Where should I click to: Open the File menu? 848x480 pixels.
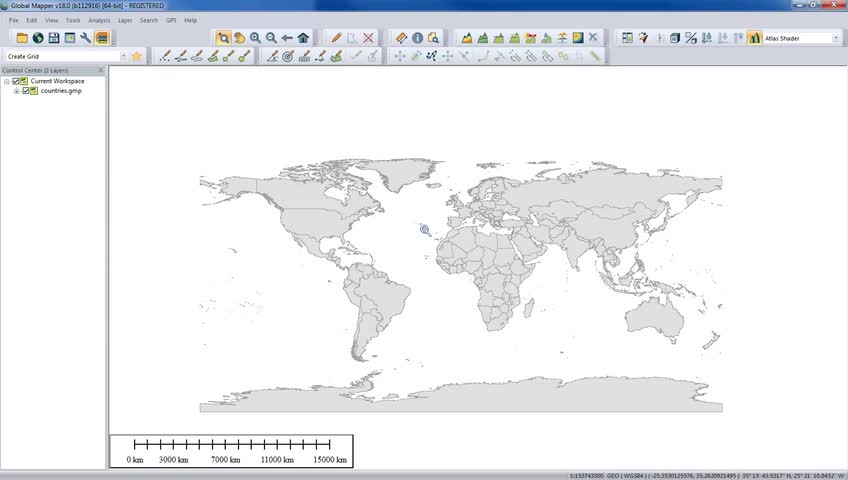pos(14,20)
